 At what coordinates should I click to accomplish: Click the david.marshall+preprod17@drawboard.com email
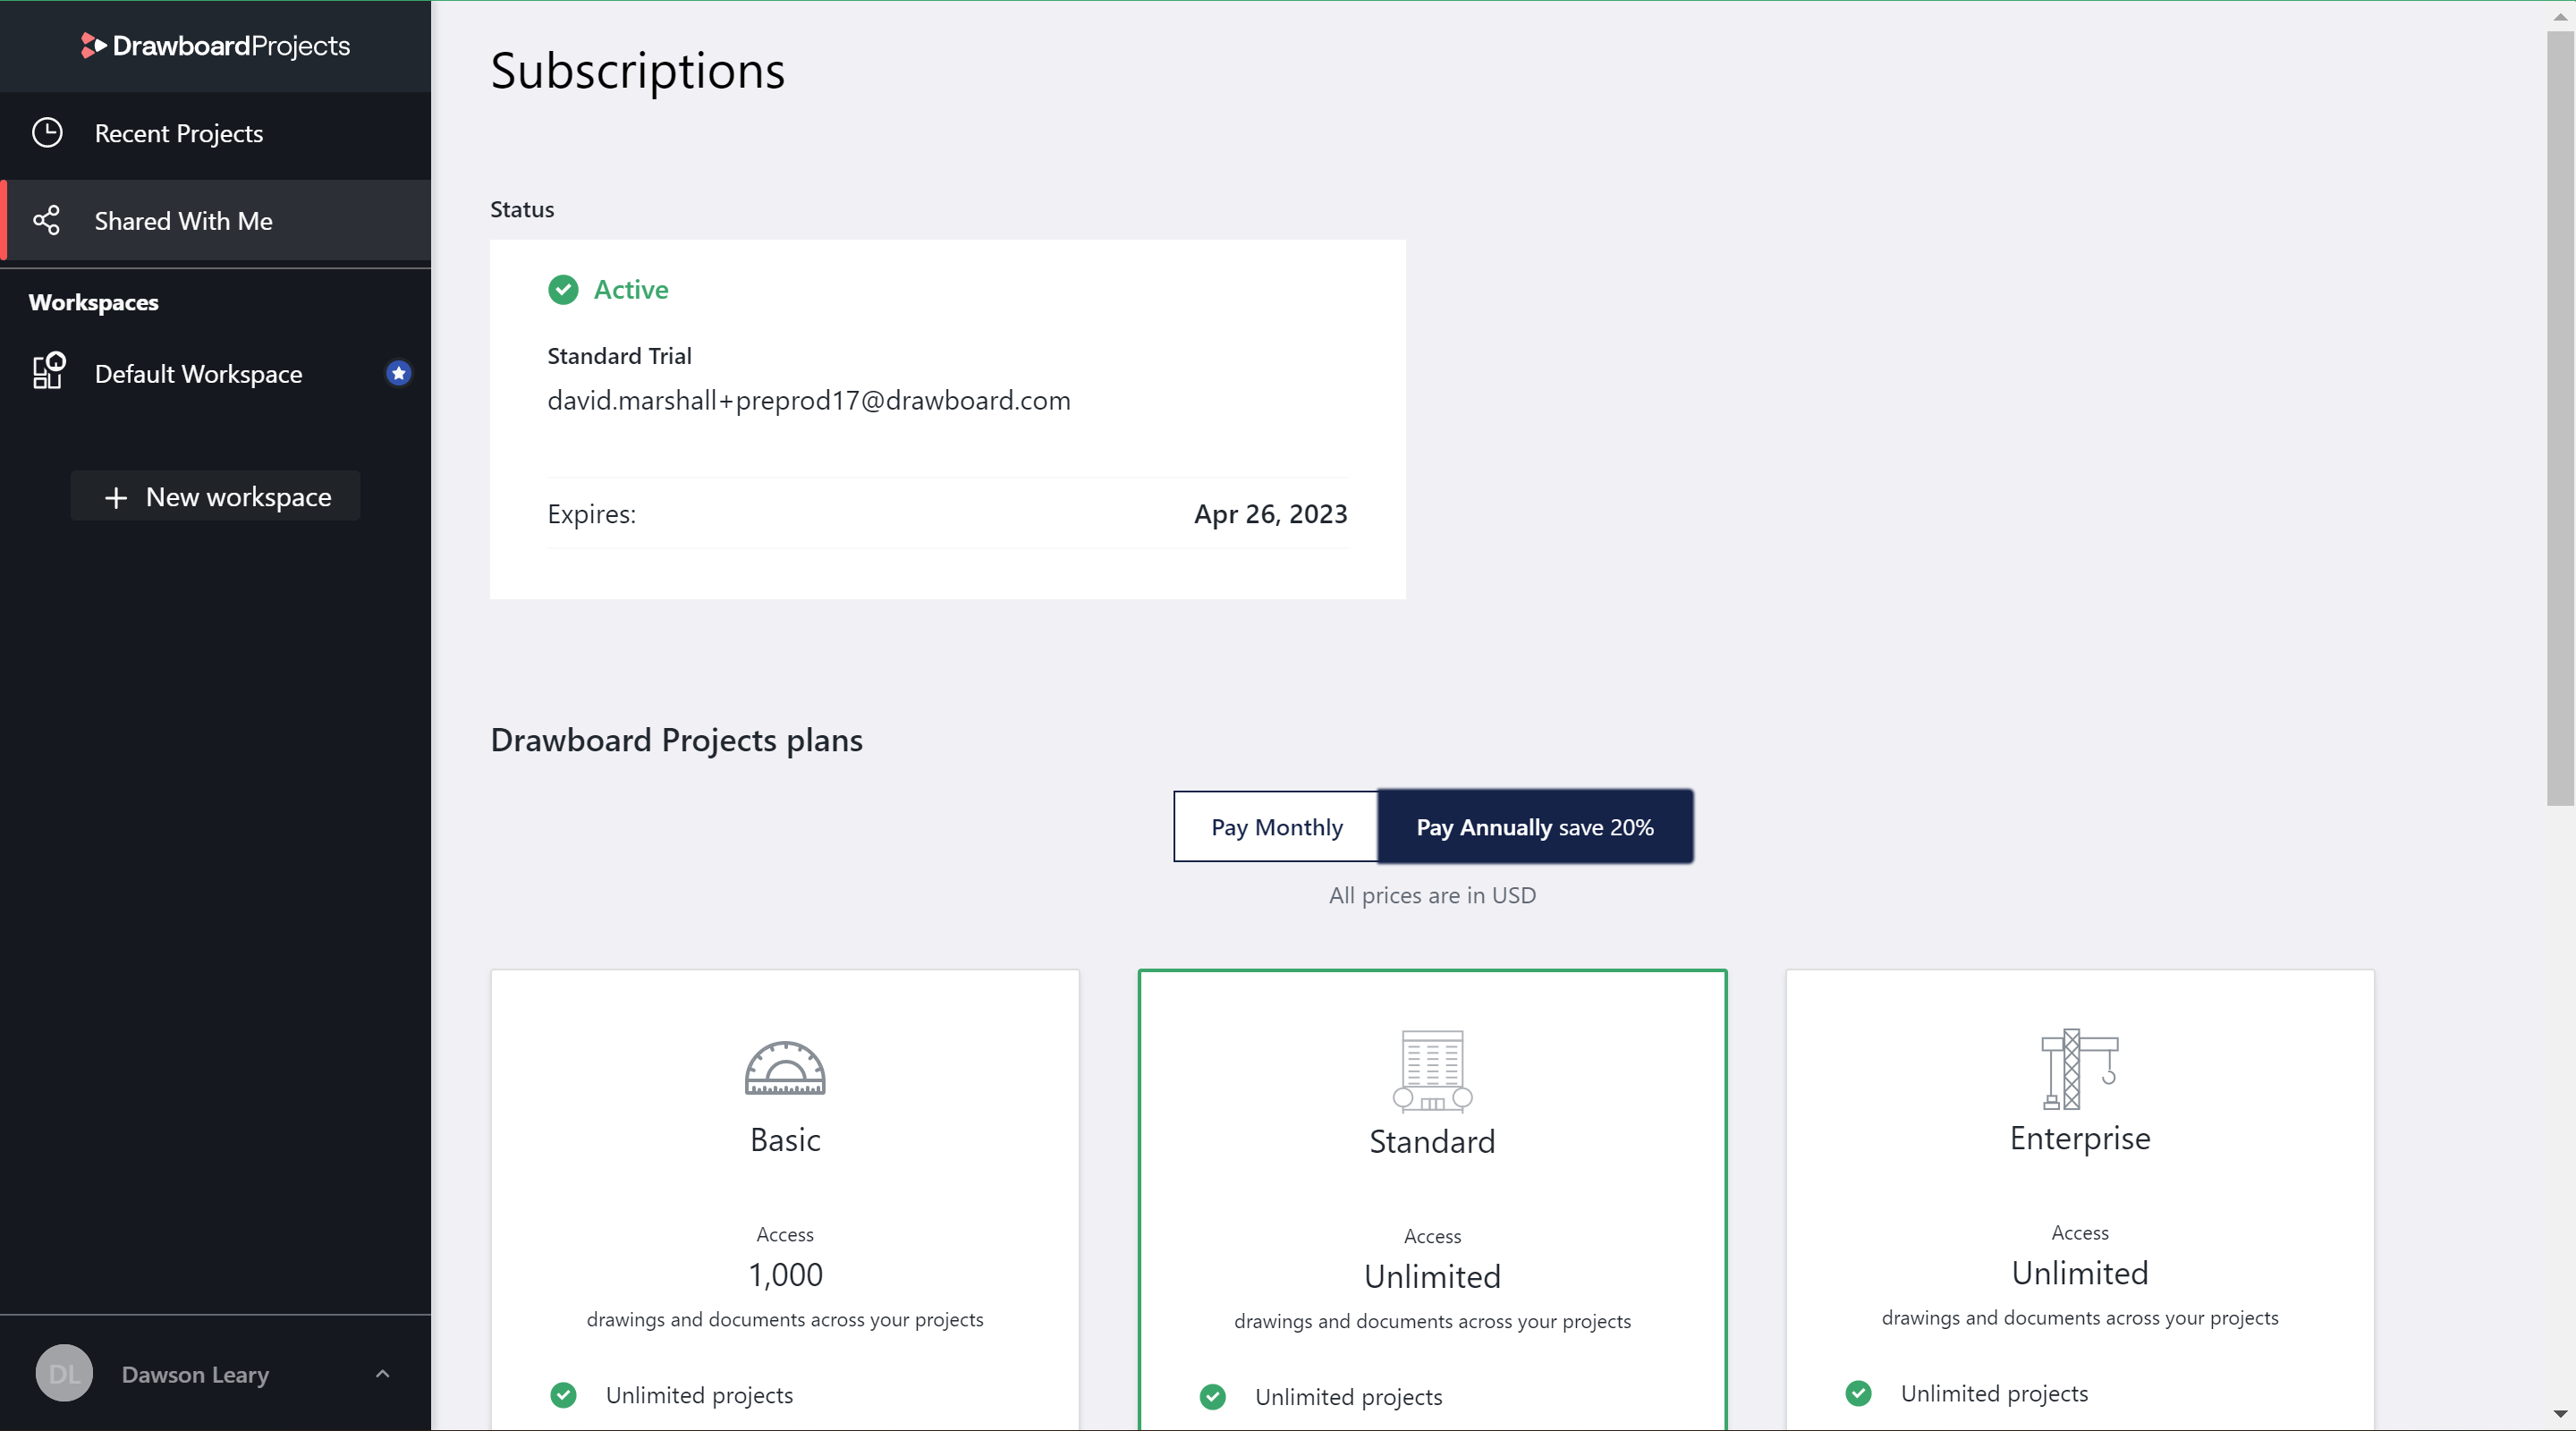coord(808,400)
